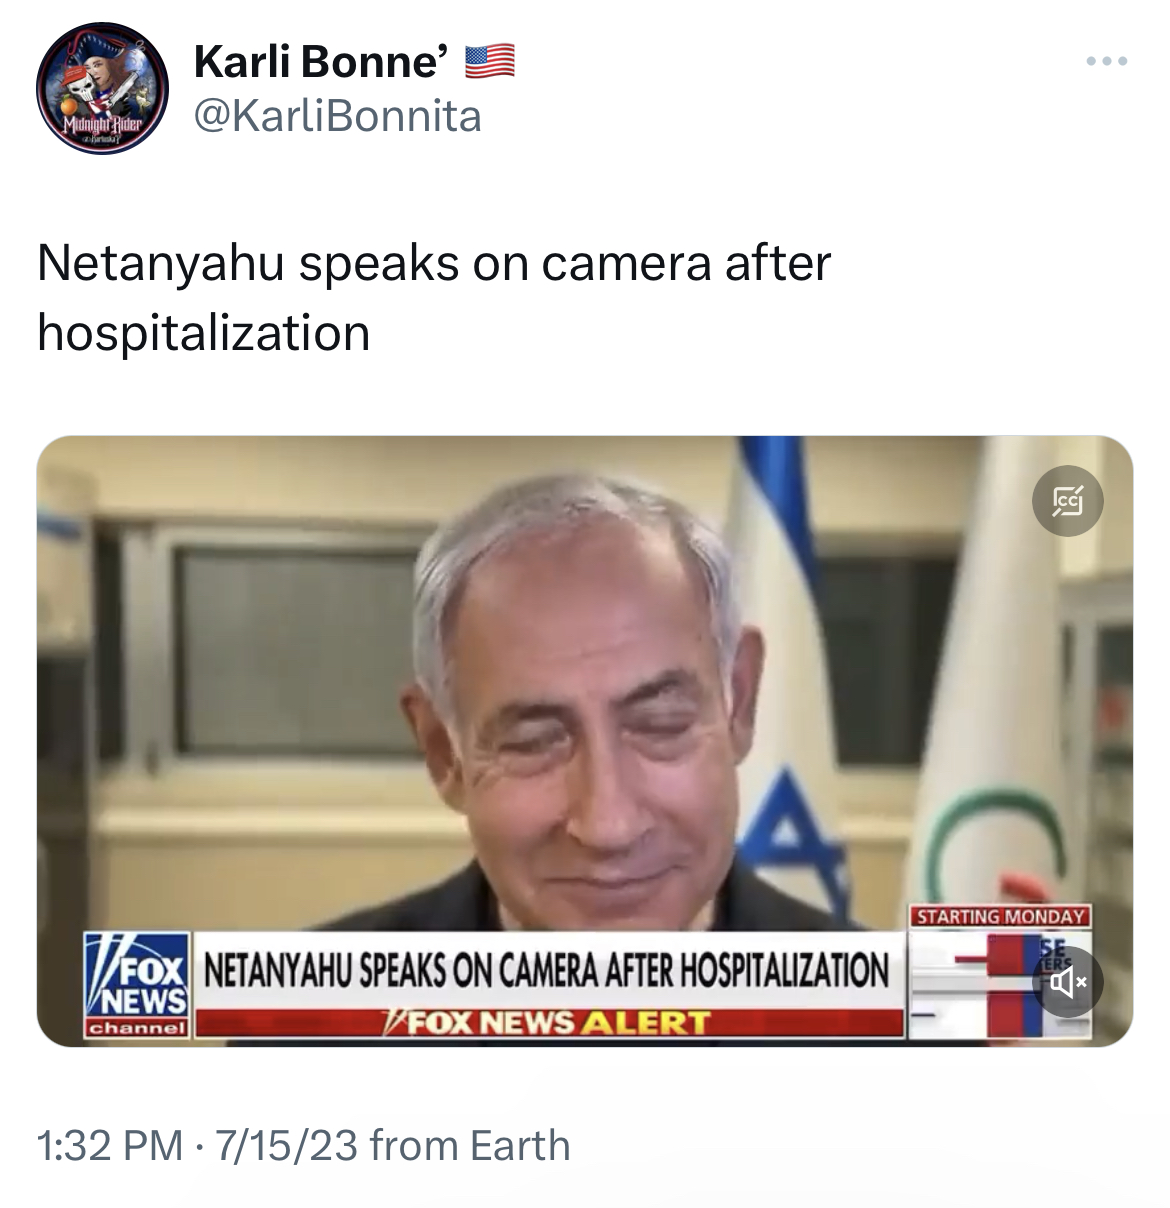Click the 7/15/23 post date
Viewport: 1170px width, 1208px height.
(x=279, y=1145)
